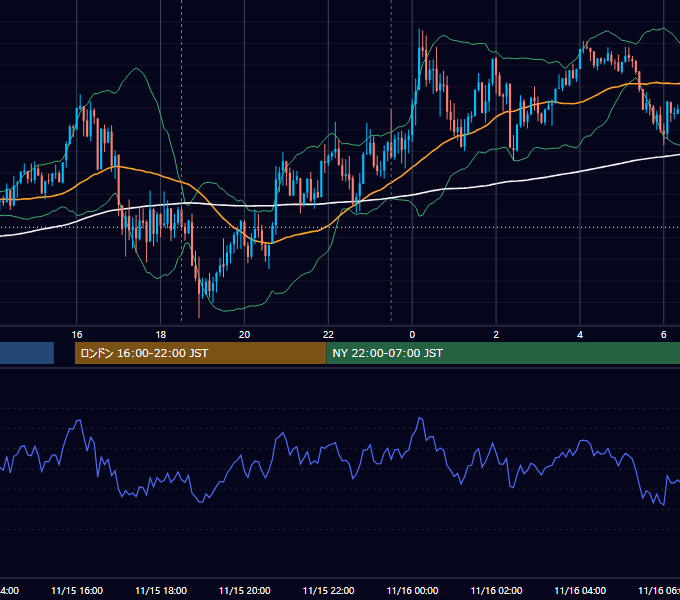This screenshot has height=600, width=680.
Task: Click the '0' hour label on chart axis
Action: point(412,335)
